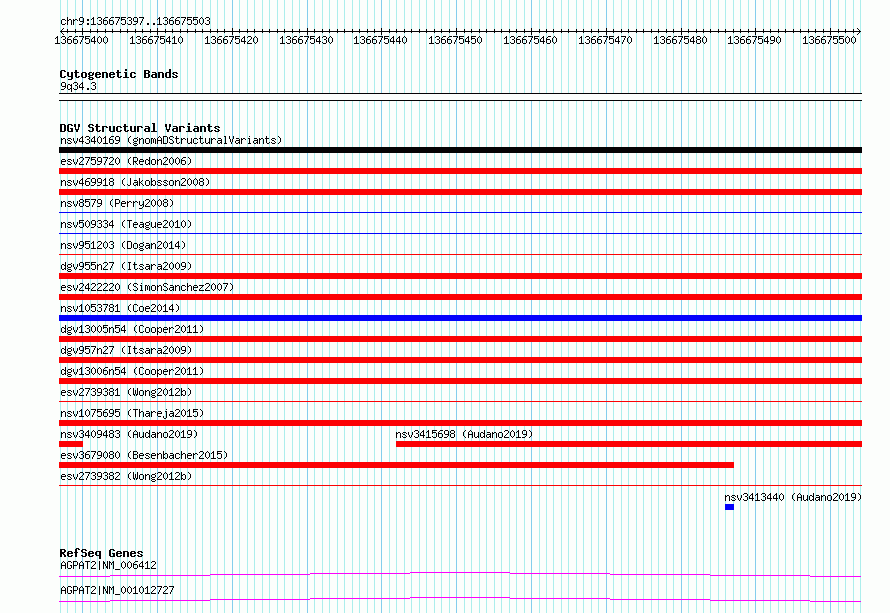
Task: Click ruler position 136675420
Action: [x=231, y=40]
